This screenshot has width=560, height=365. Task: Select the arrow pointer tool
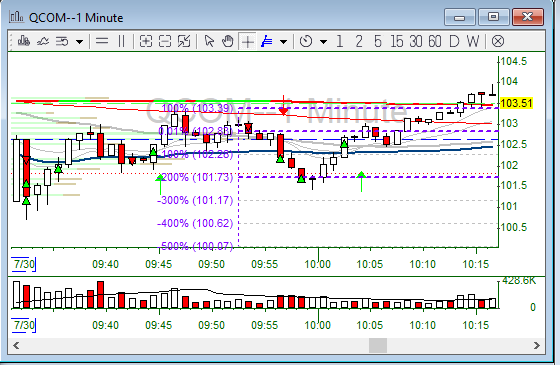209,41
